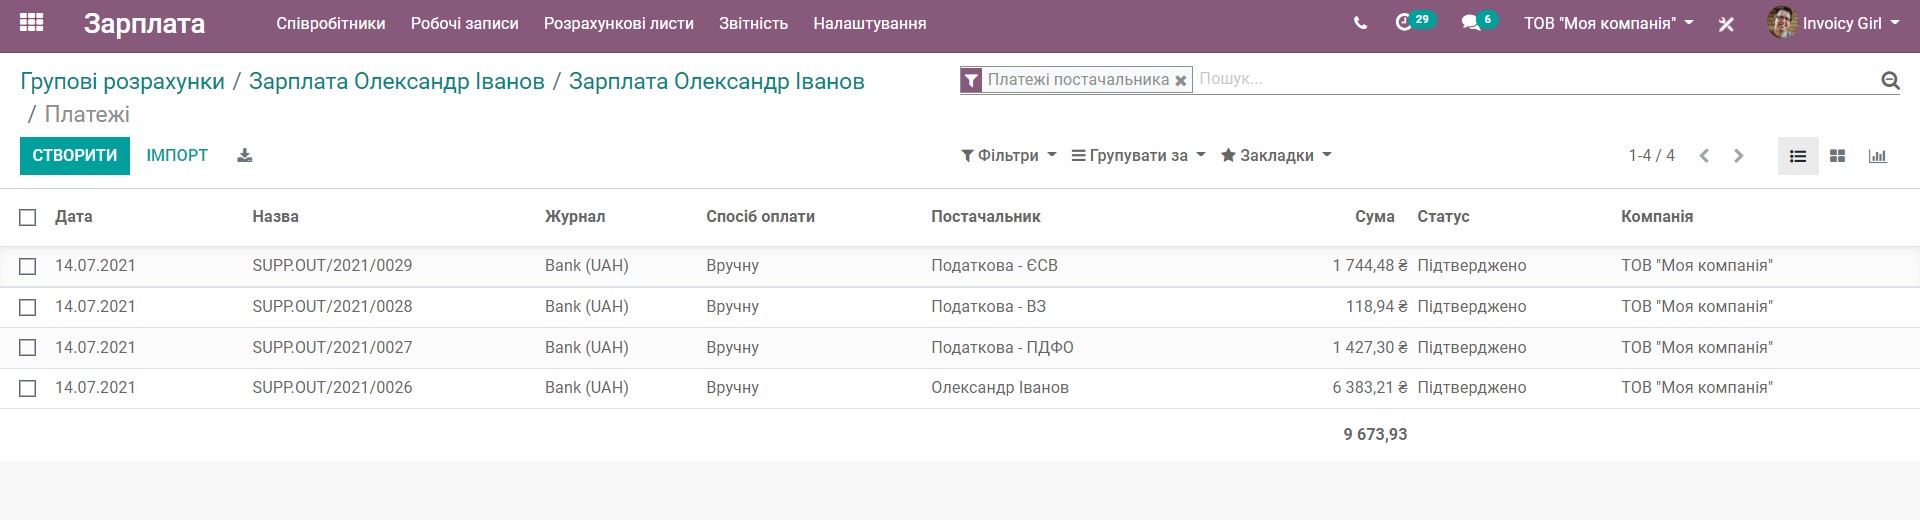Check the SUPP.OUT/2021/0027 row checkbox
The width and height of the screenshot is (1920, 520).
(x=28, y=347)
